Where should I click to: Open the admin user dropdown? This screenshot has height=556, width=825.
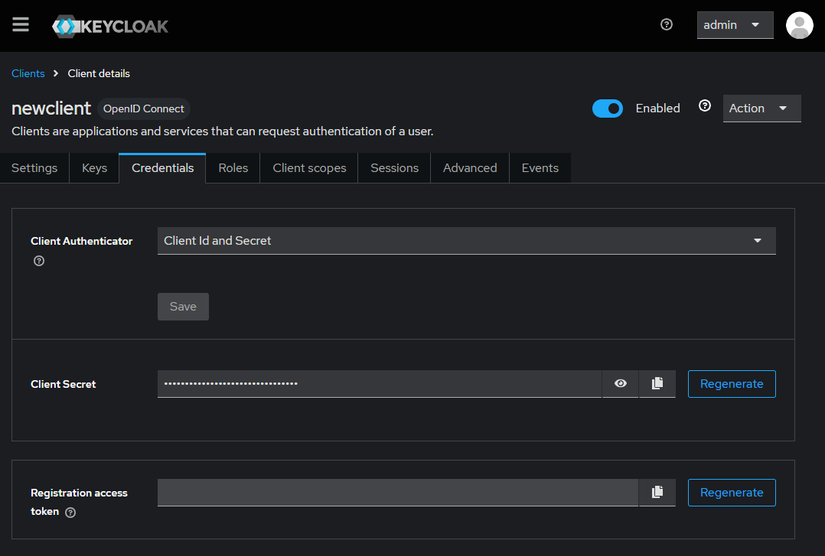click(x=735, y=25)
